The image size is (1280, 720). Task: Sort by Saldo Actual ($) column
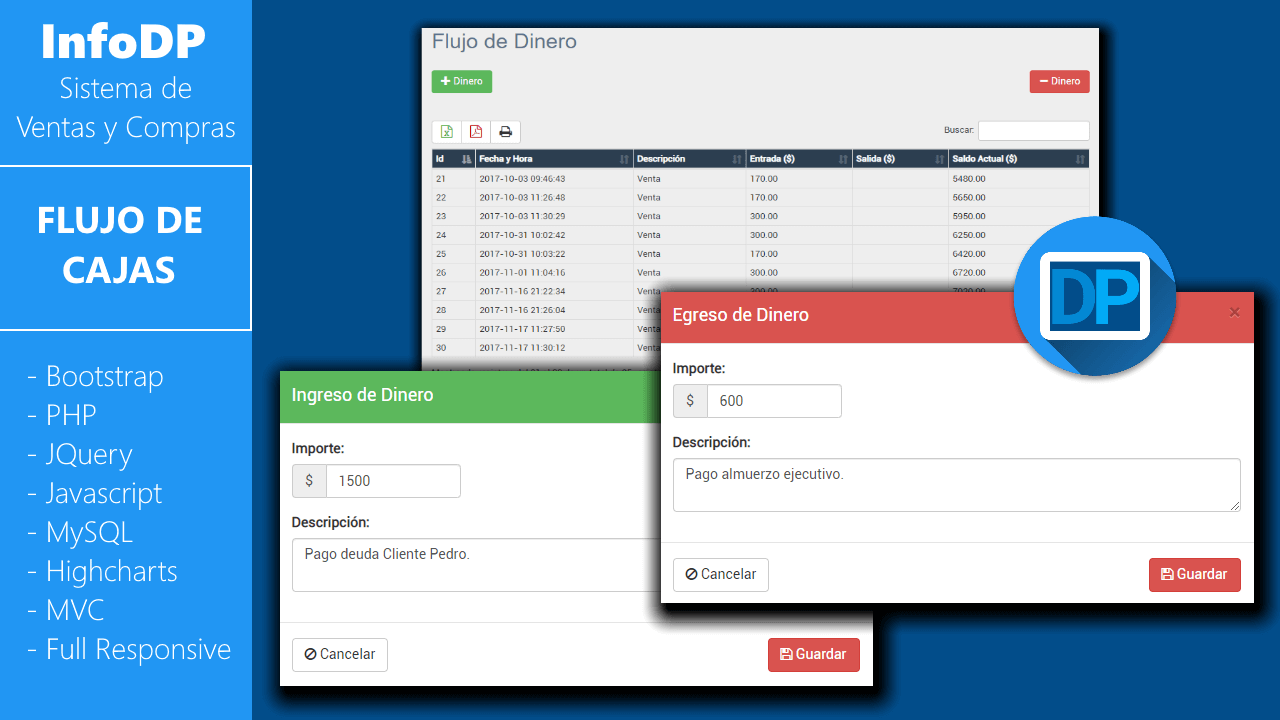coord(1017,159)
